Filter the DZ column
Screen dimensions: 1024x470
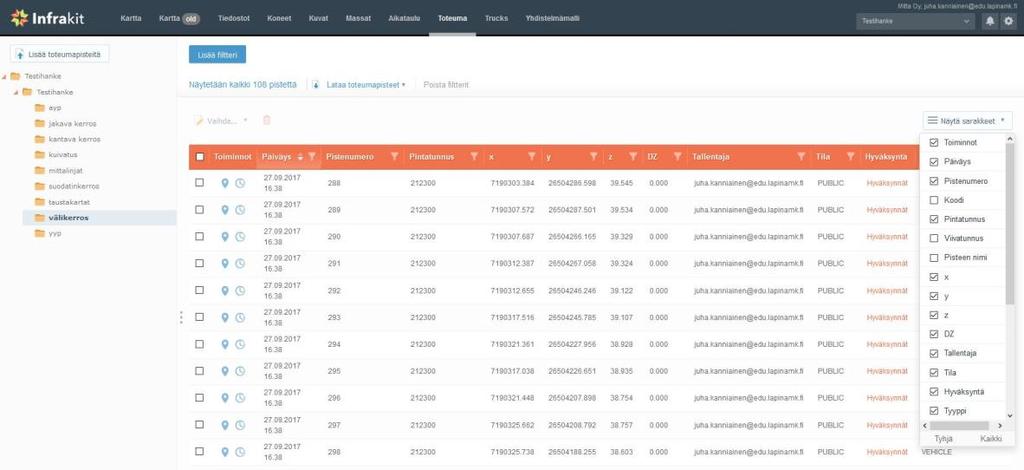coord(678,157)
